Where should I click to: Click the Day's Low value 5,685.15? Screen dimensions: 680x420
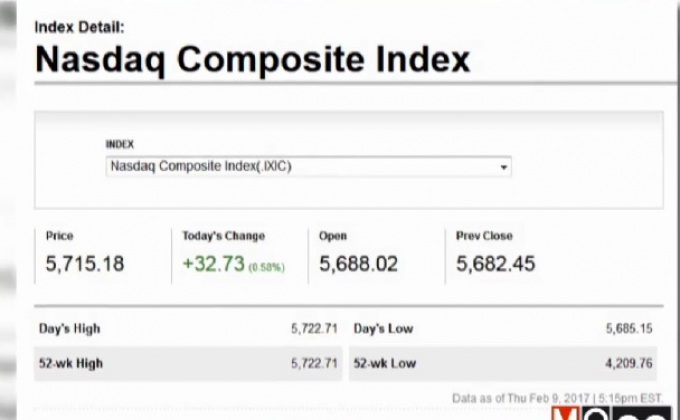(629, 329)
